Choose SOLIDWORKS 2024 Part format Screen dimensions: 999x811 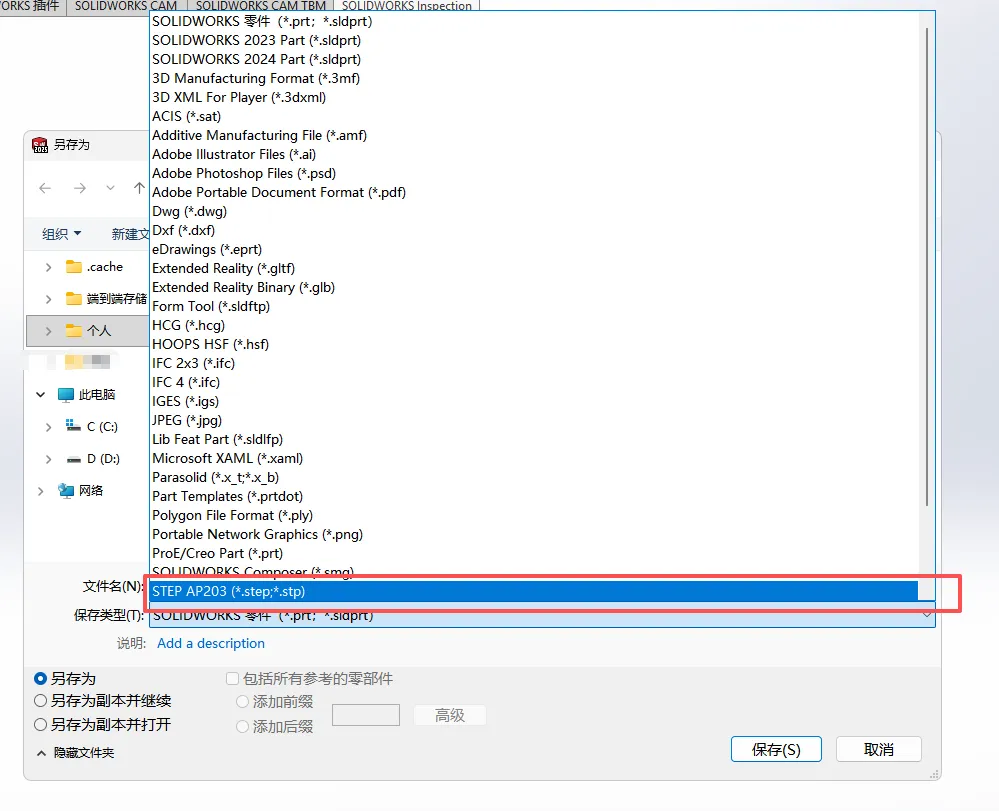(x=535, y=59)
